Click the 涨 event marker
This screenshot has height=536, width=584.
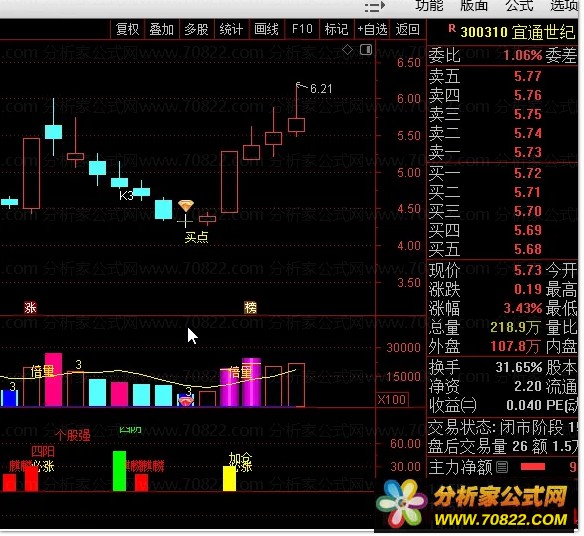pos(30,308)
